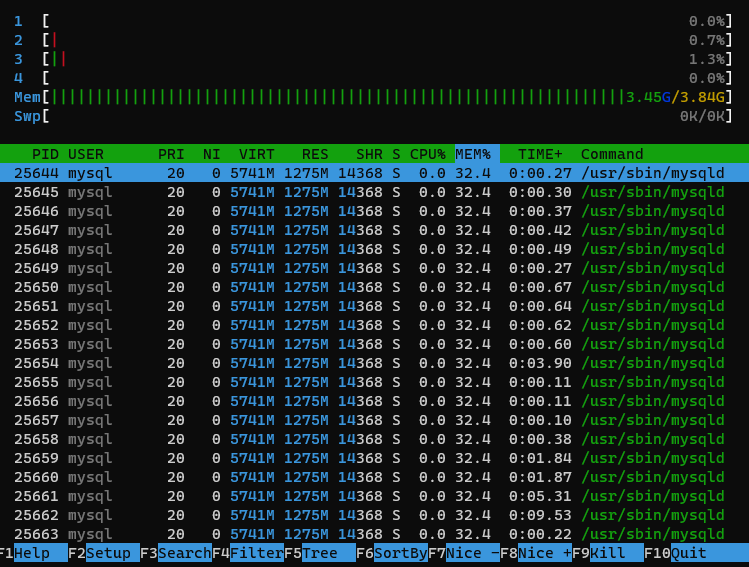Click Search in the function bar
The image size is (749, 567).
pos(185,553)
